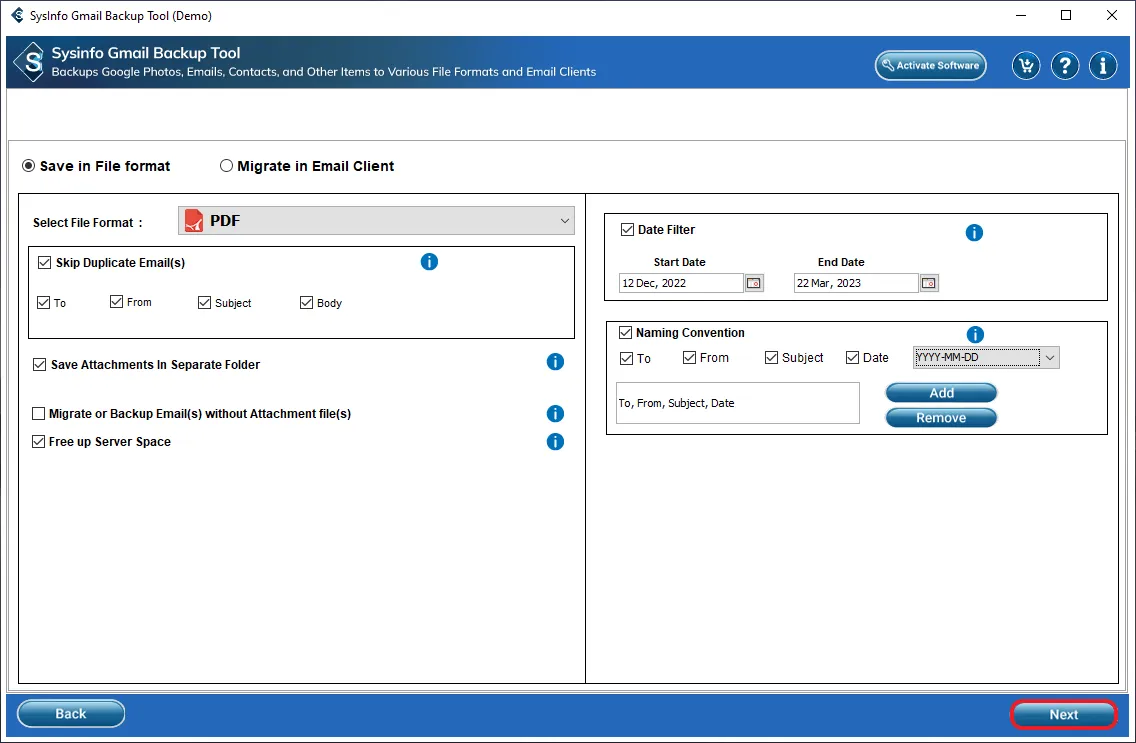
Task: Open the help question mark icon
Action: (x=1065, y=66)
